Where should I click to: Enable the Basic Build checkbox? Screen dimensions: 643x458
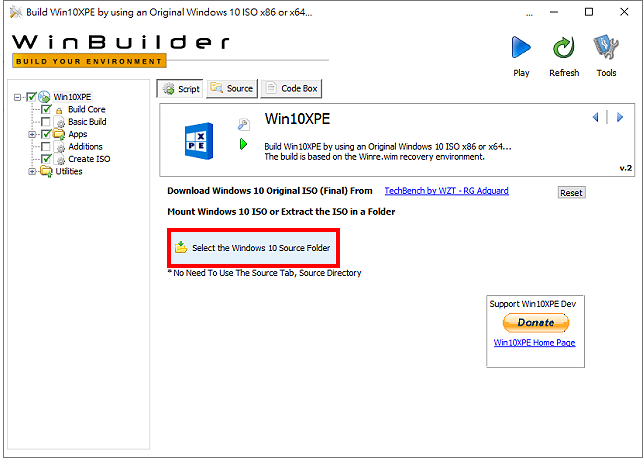[46, 122]
